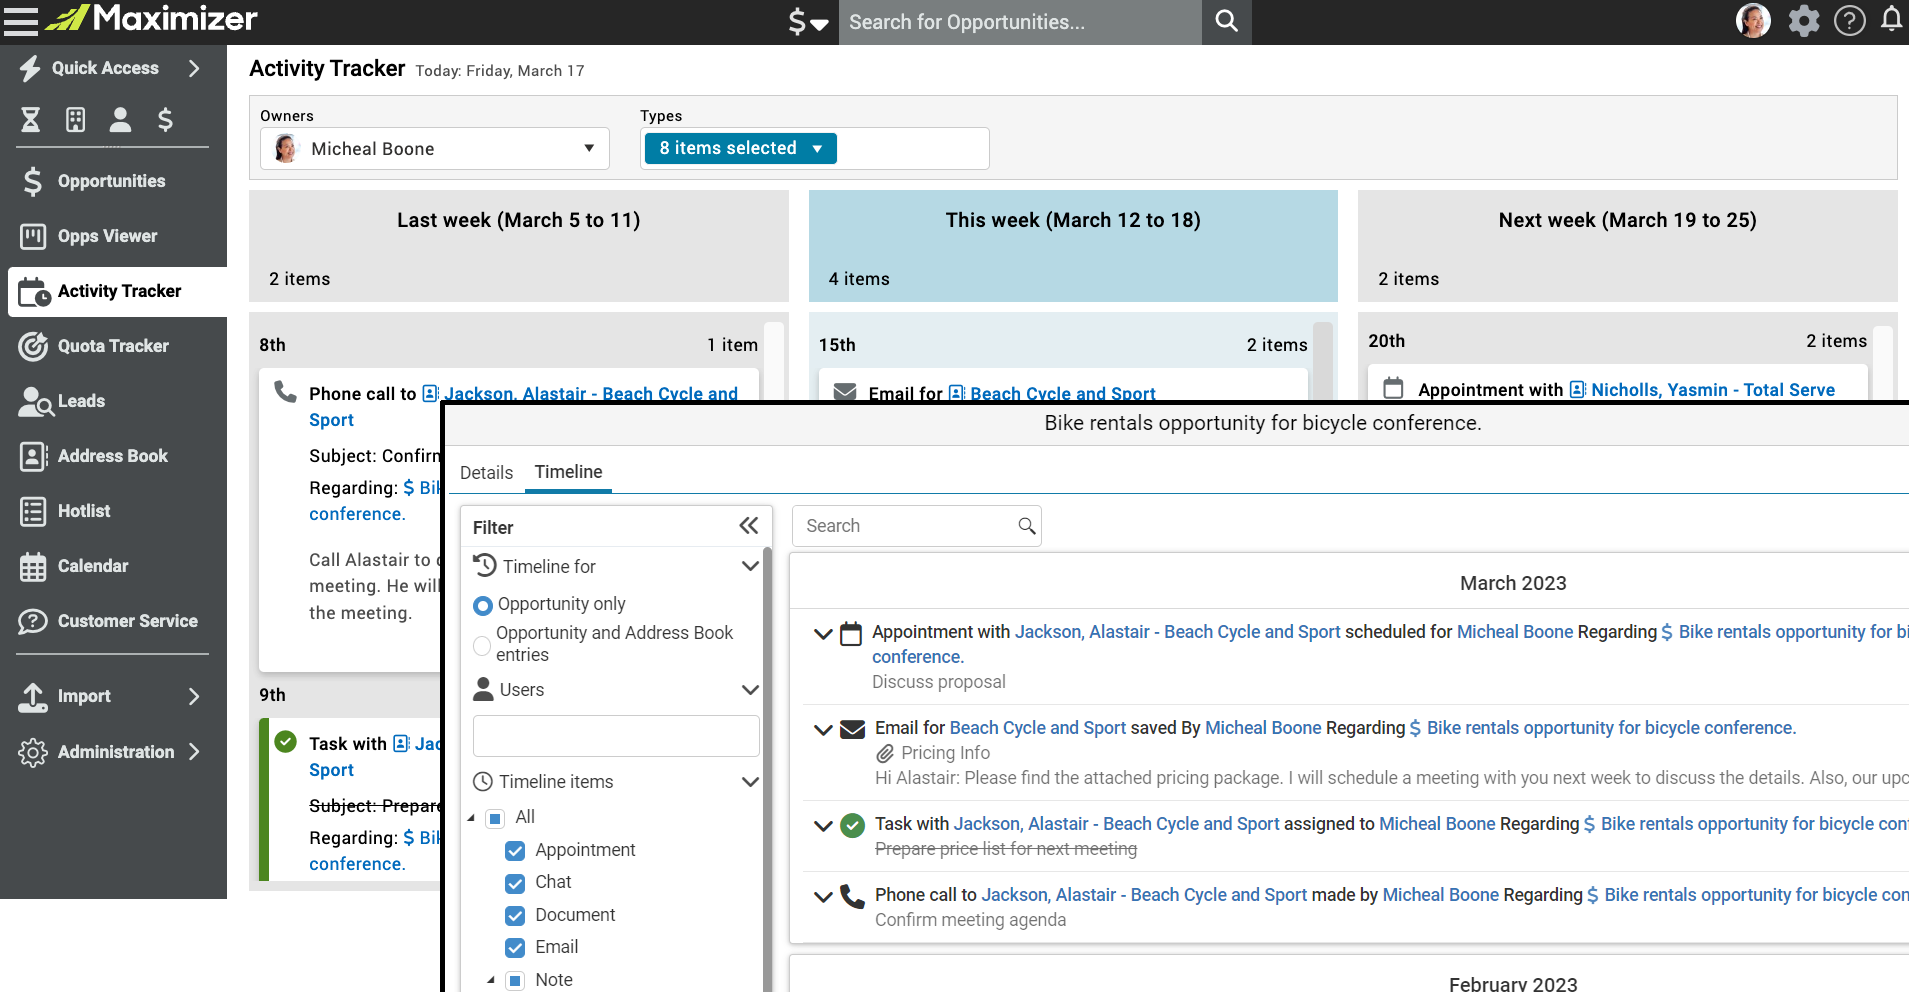
Task: Open Calendar in sidebar
Action: click(x=93, y=566)
